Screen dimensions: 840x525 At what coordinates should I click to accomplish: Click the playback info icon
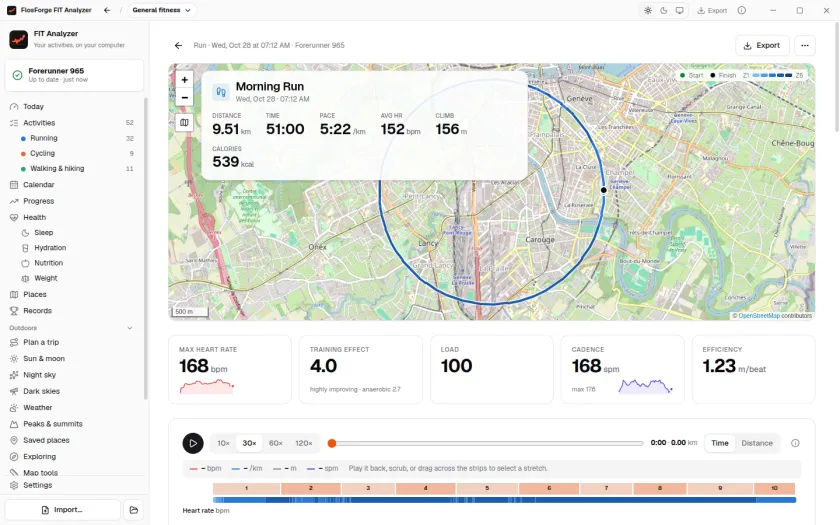pyautogui.click(x=795, y=443)
